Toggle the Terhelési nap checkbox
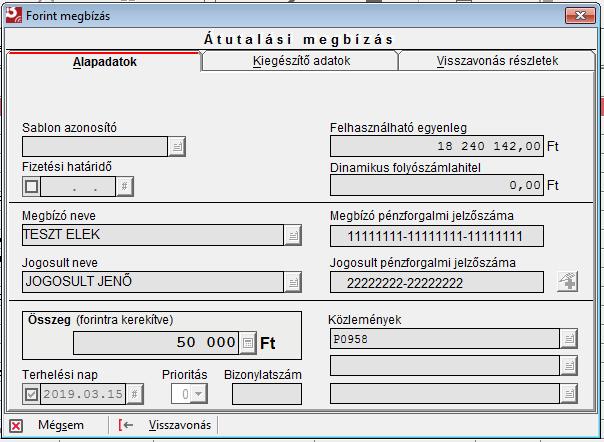 [x=31, y=394]
